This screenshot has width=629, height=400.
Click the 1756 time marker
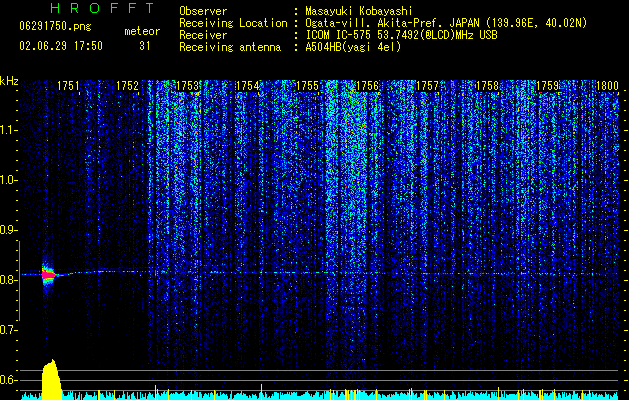tap(367, 86)
